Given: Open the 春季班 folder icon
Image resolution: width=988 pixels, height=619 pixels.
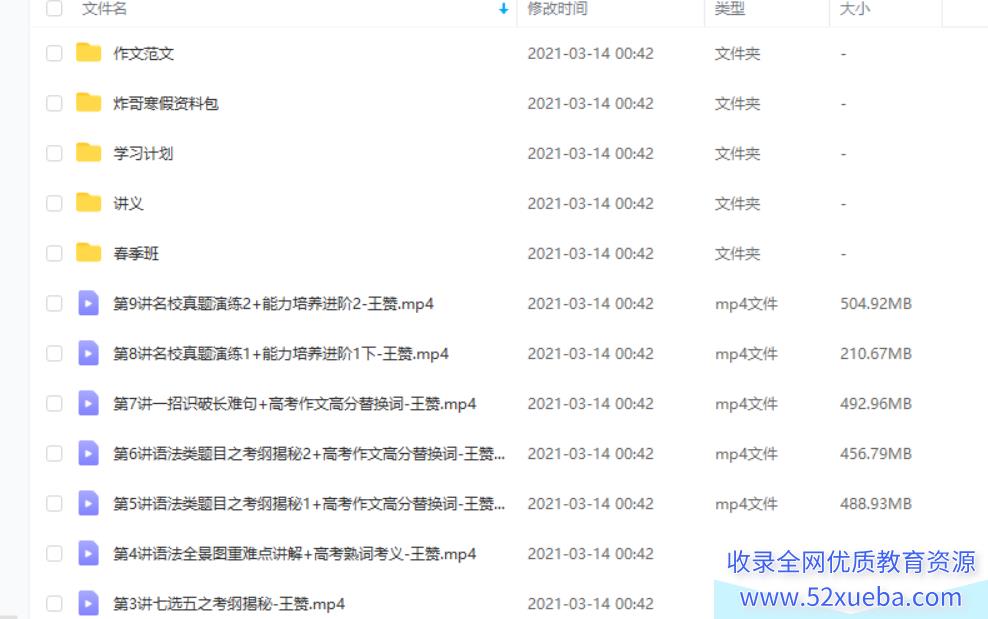Looking at the screenshot, I should (88, 253).
